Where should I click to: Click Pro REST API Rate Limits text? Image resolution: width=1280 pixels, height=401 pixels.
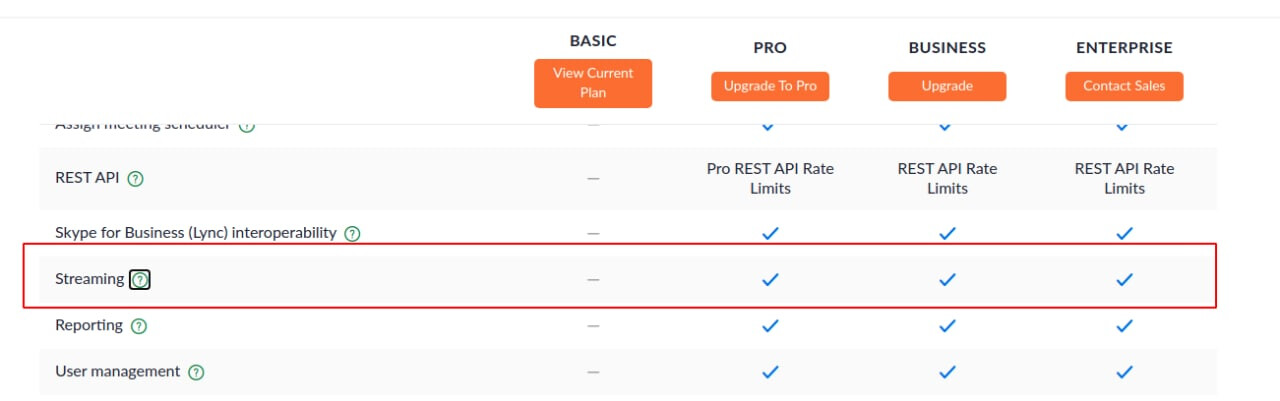click(x=770, y=178)
